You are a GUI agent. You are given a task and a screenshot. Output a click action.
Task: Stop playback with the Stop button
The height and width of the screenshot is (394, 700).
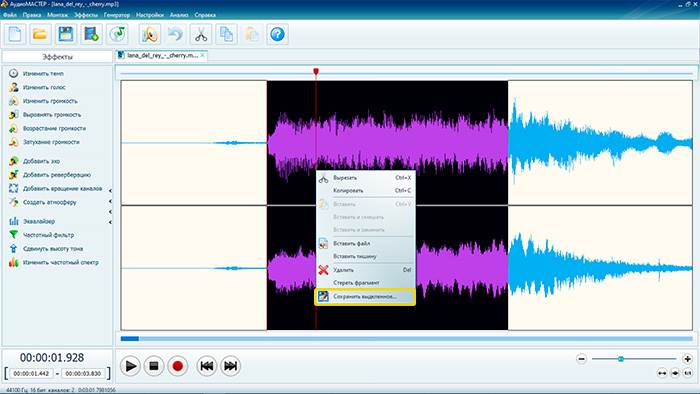point(154,366)
